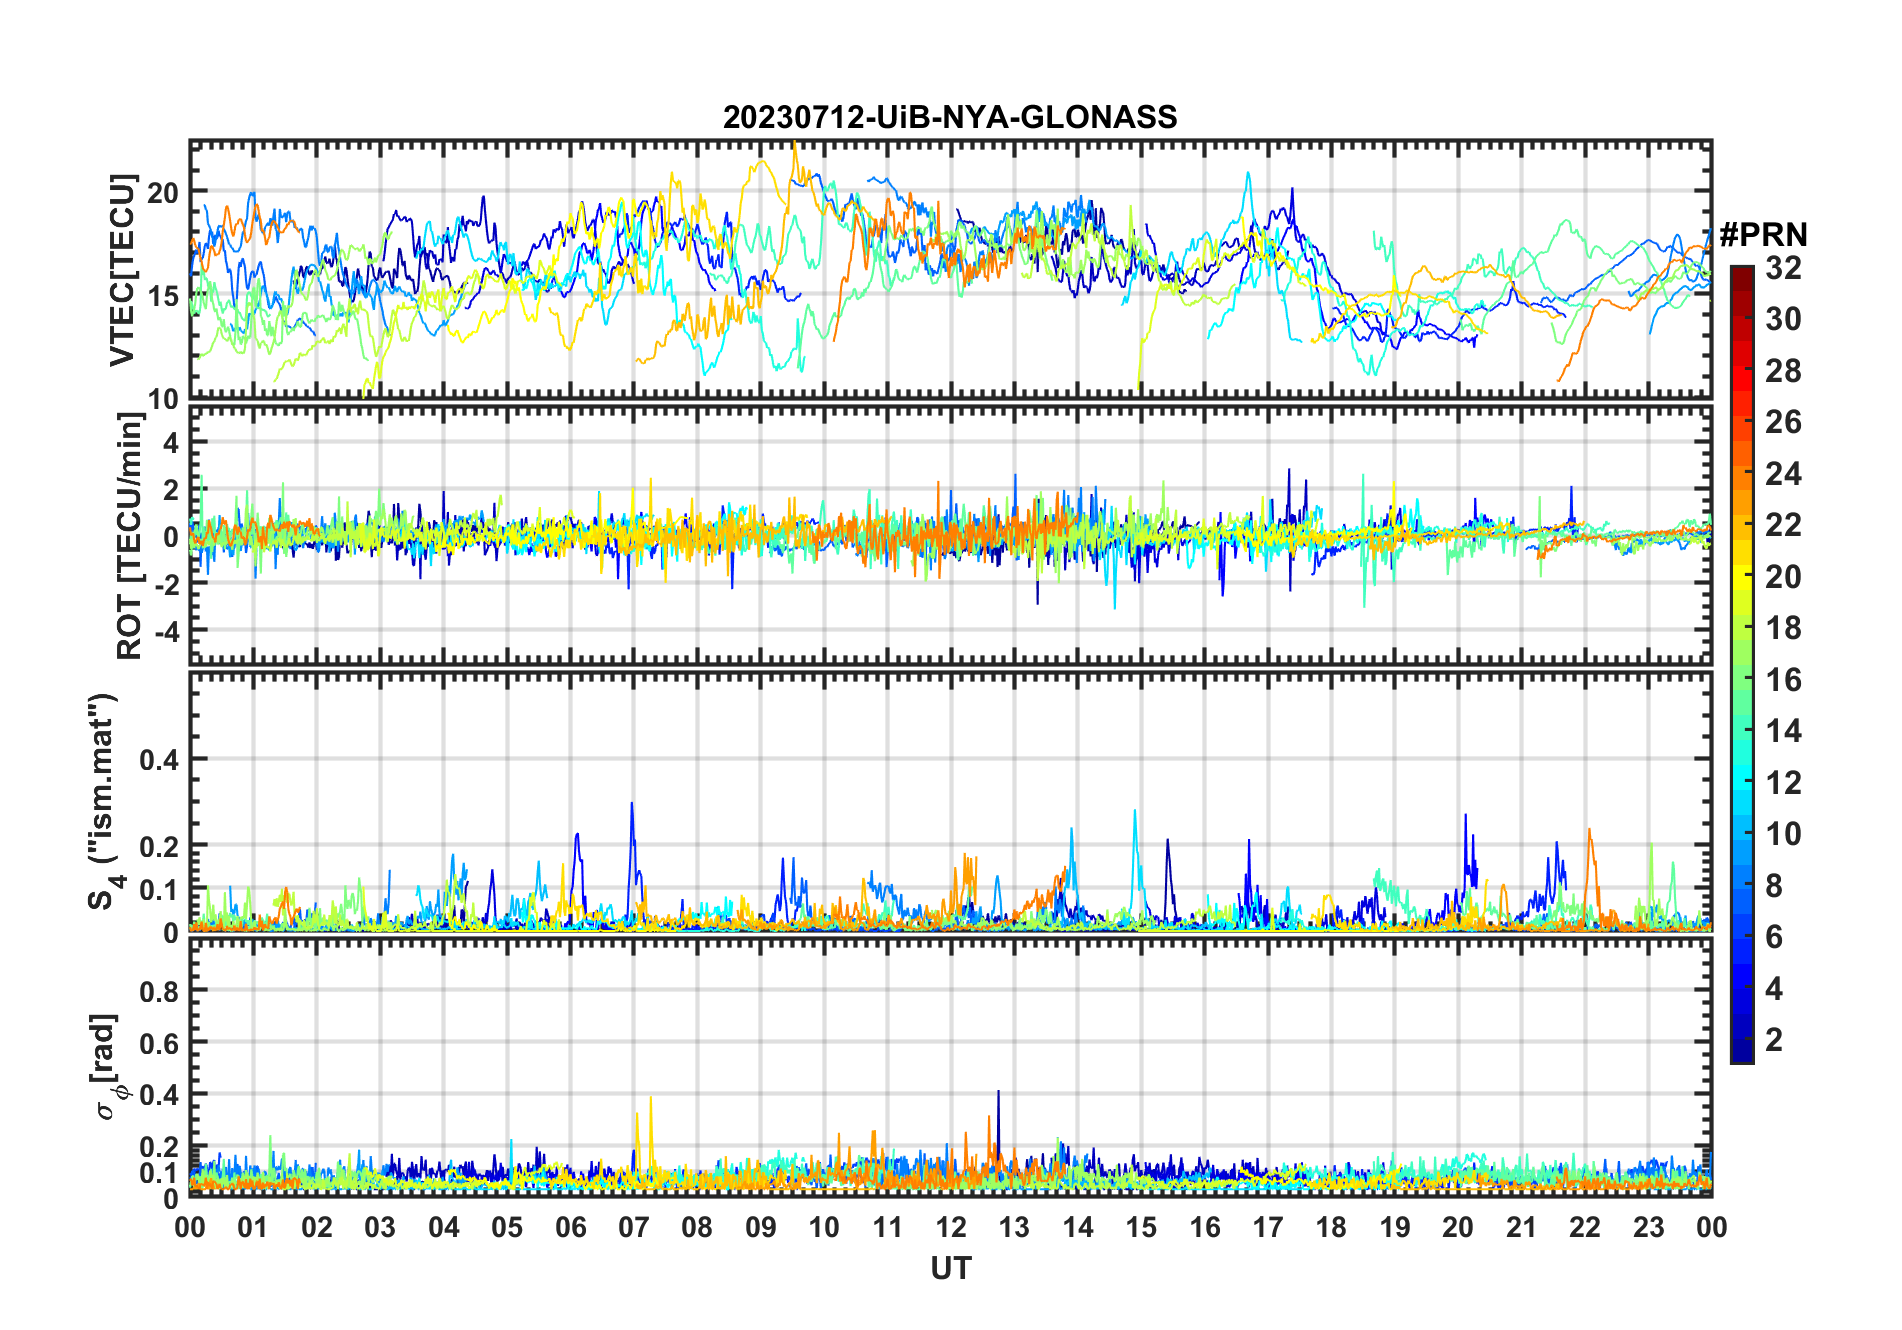Click the PRN color scale bar
This screenshot has height=1330, width=1902.
click(x=1742, y=664)
